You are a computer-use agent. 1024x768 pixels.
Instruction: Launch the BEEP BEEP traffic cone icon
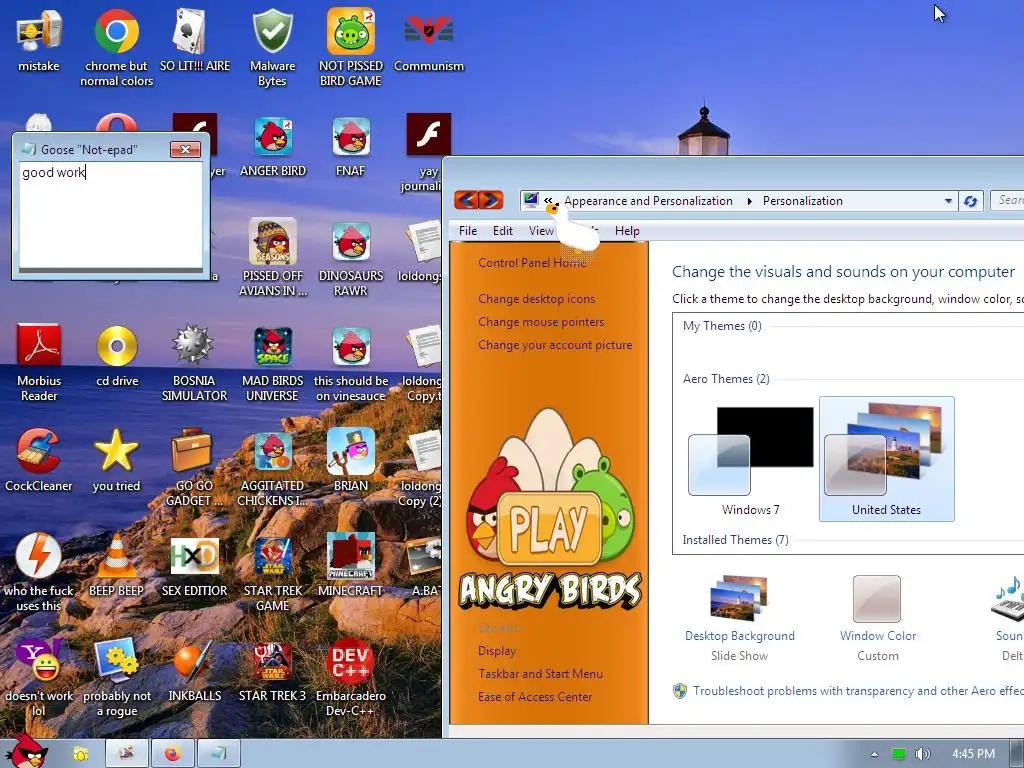tap(116, 565)
